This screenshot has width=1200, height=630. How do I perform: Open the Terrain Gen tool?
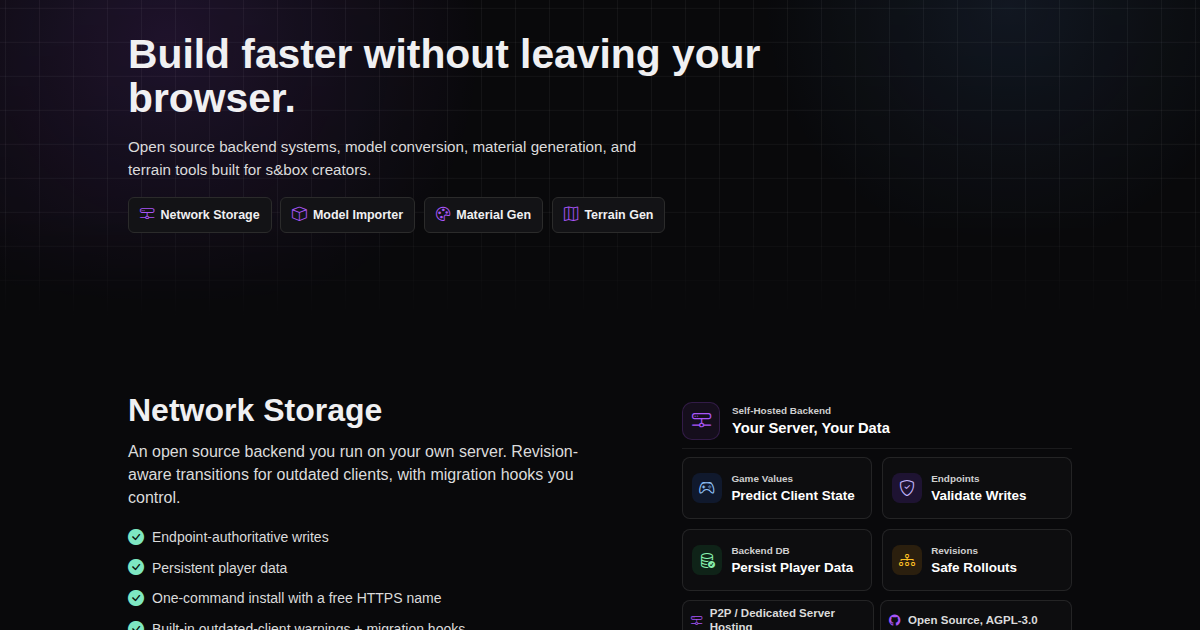tap(608, 215)
